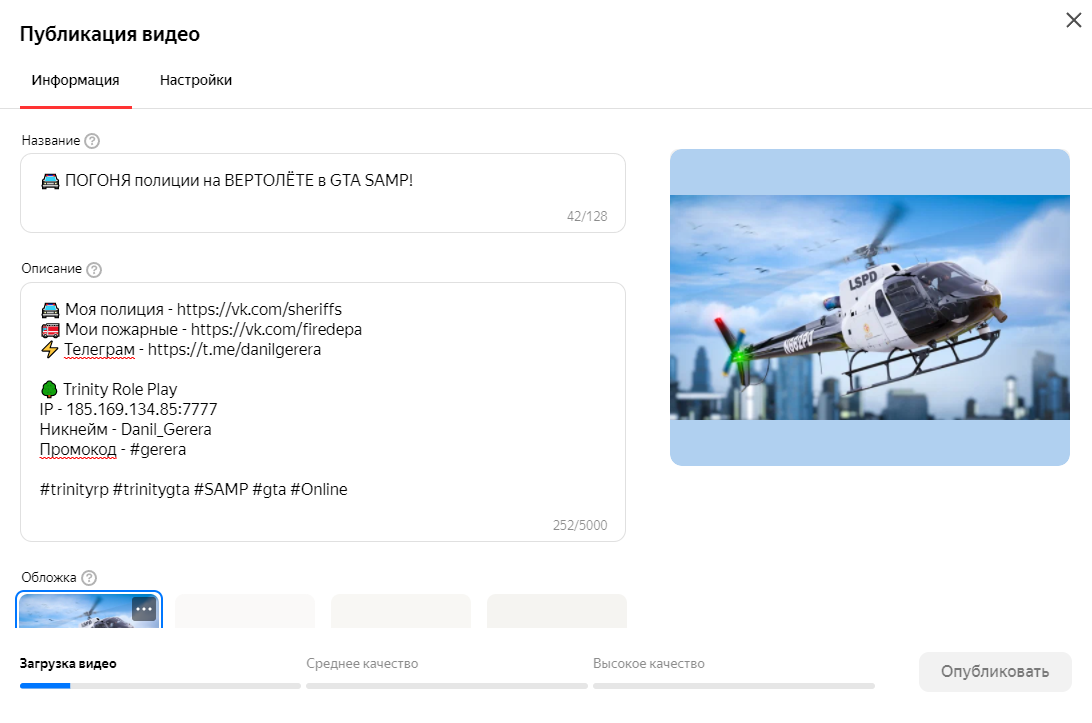The width and height of the screenshot is (1092, 723).
Task: Click the hashtags line starting with #trinityrp
Action: point(194,490)
